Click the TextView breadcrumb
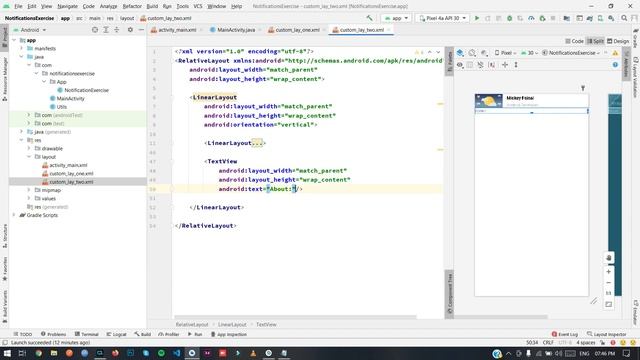The height and width of the screenshot is (360, 640). (x=266, y=324)
